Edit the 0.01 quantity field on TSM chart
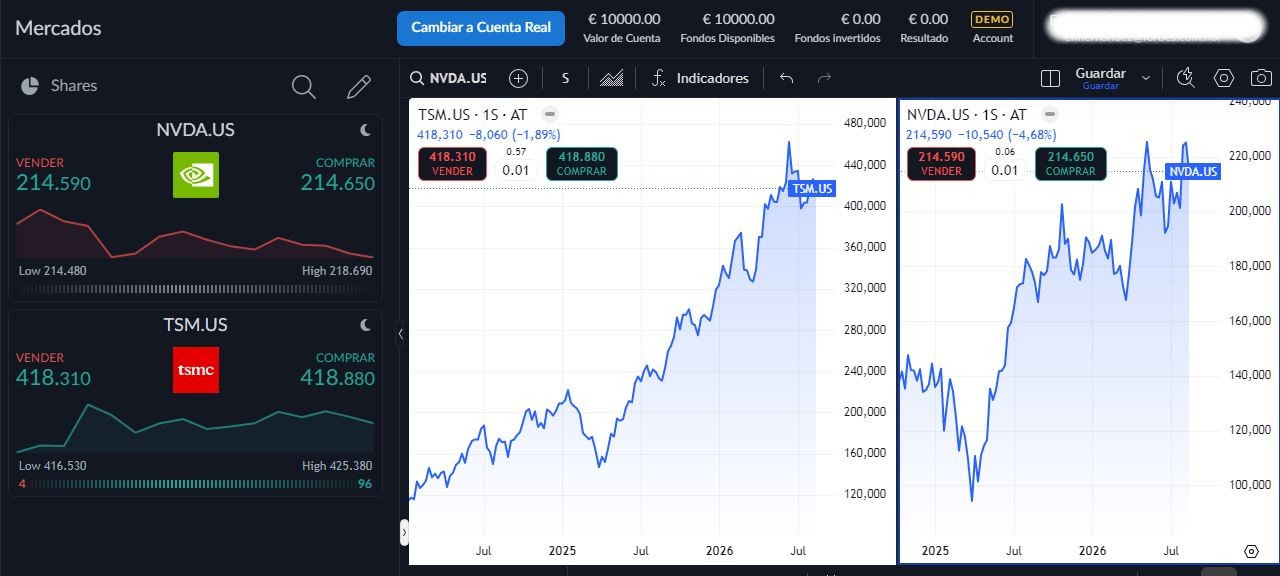This screenshot has width=1280, height=576. 516,169
